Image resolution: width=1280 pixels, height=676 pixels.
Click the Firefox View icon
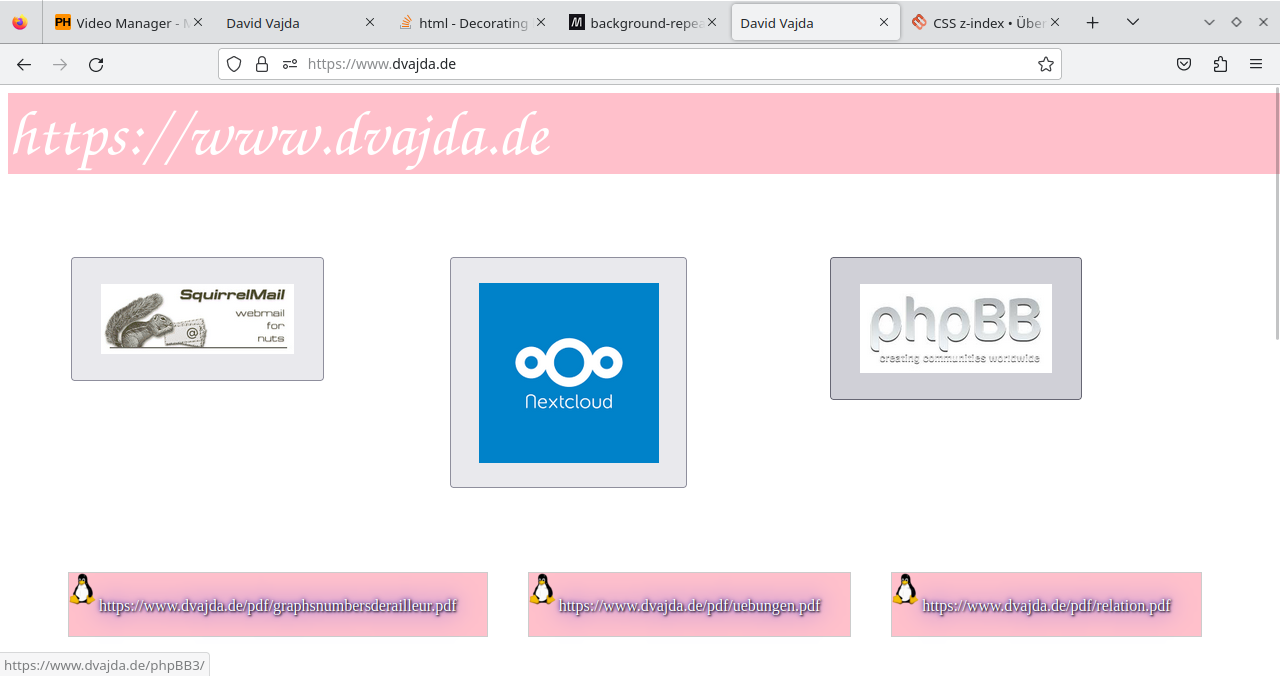tap(20, 22)
